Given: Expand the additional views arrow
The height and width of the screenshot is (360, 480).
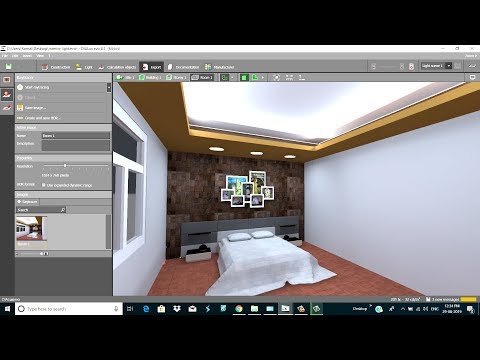Looking at the screenshot, I should click(x=263, y=78).
